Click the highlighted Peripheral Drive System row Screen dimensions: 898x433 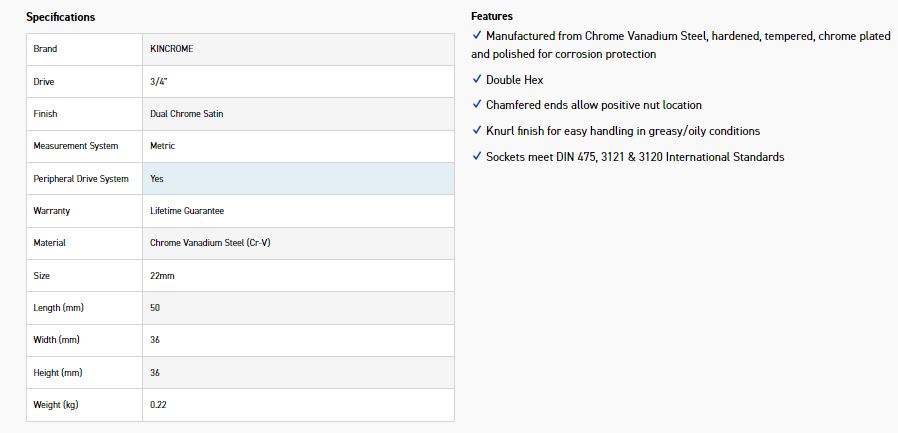(240, 178)
